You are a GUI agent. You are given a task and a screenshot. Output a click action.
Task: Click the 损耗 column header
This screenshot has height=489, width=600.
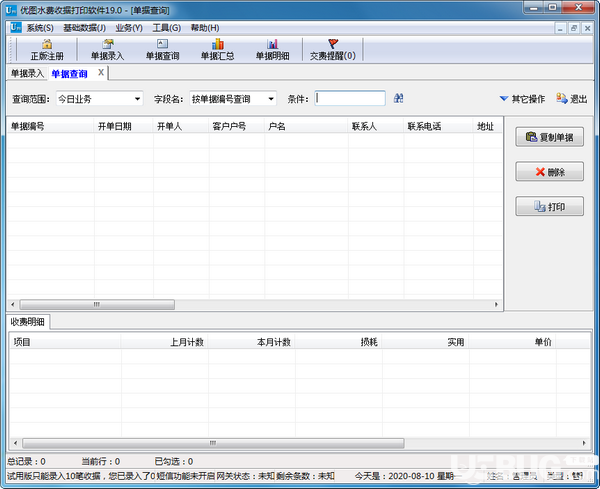click(x=338, y=342)
